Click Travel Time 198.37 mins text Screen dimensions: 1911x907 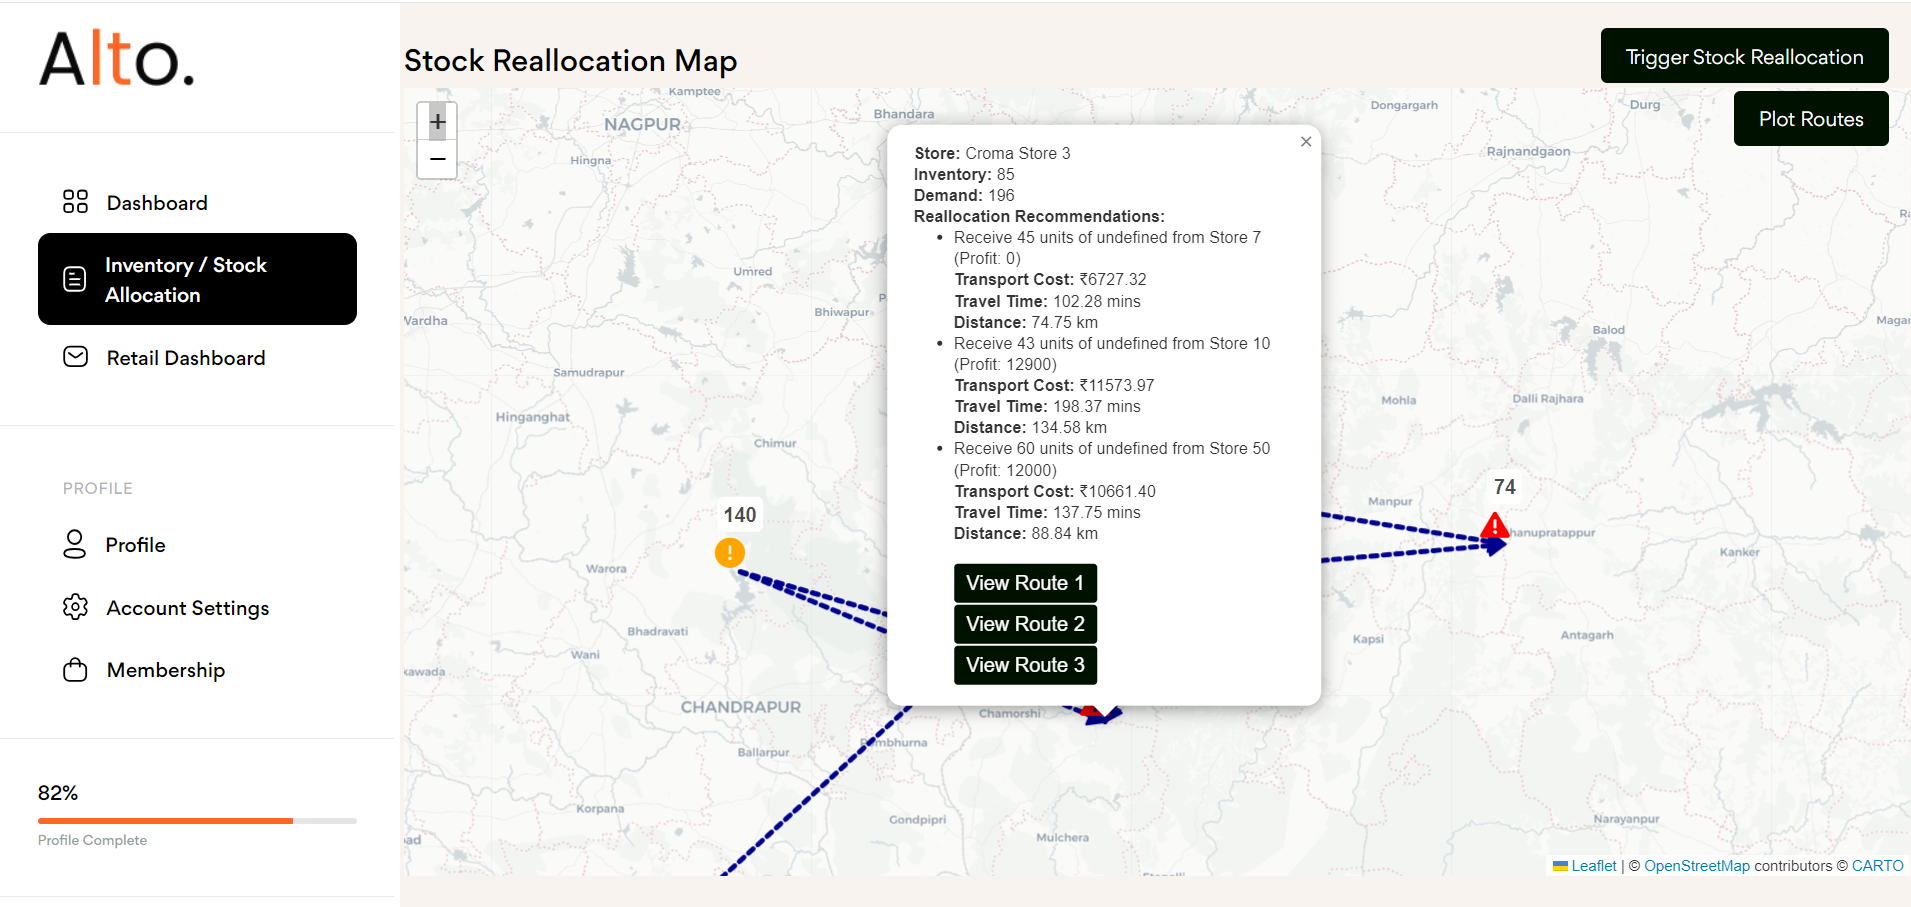pos(1047,406)
